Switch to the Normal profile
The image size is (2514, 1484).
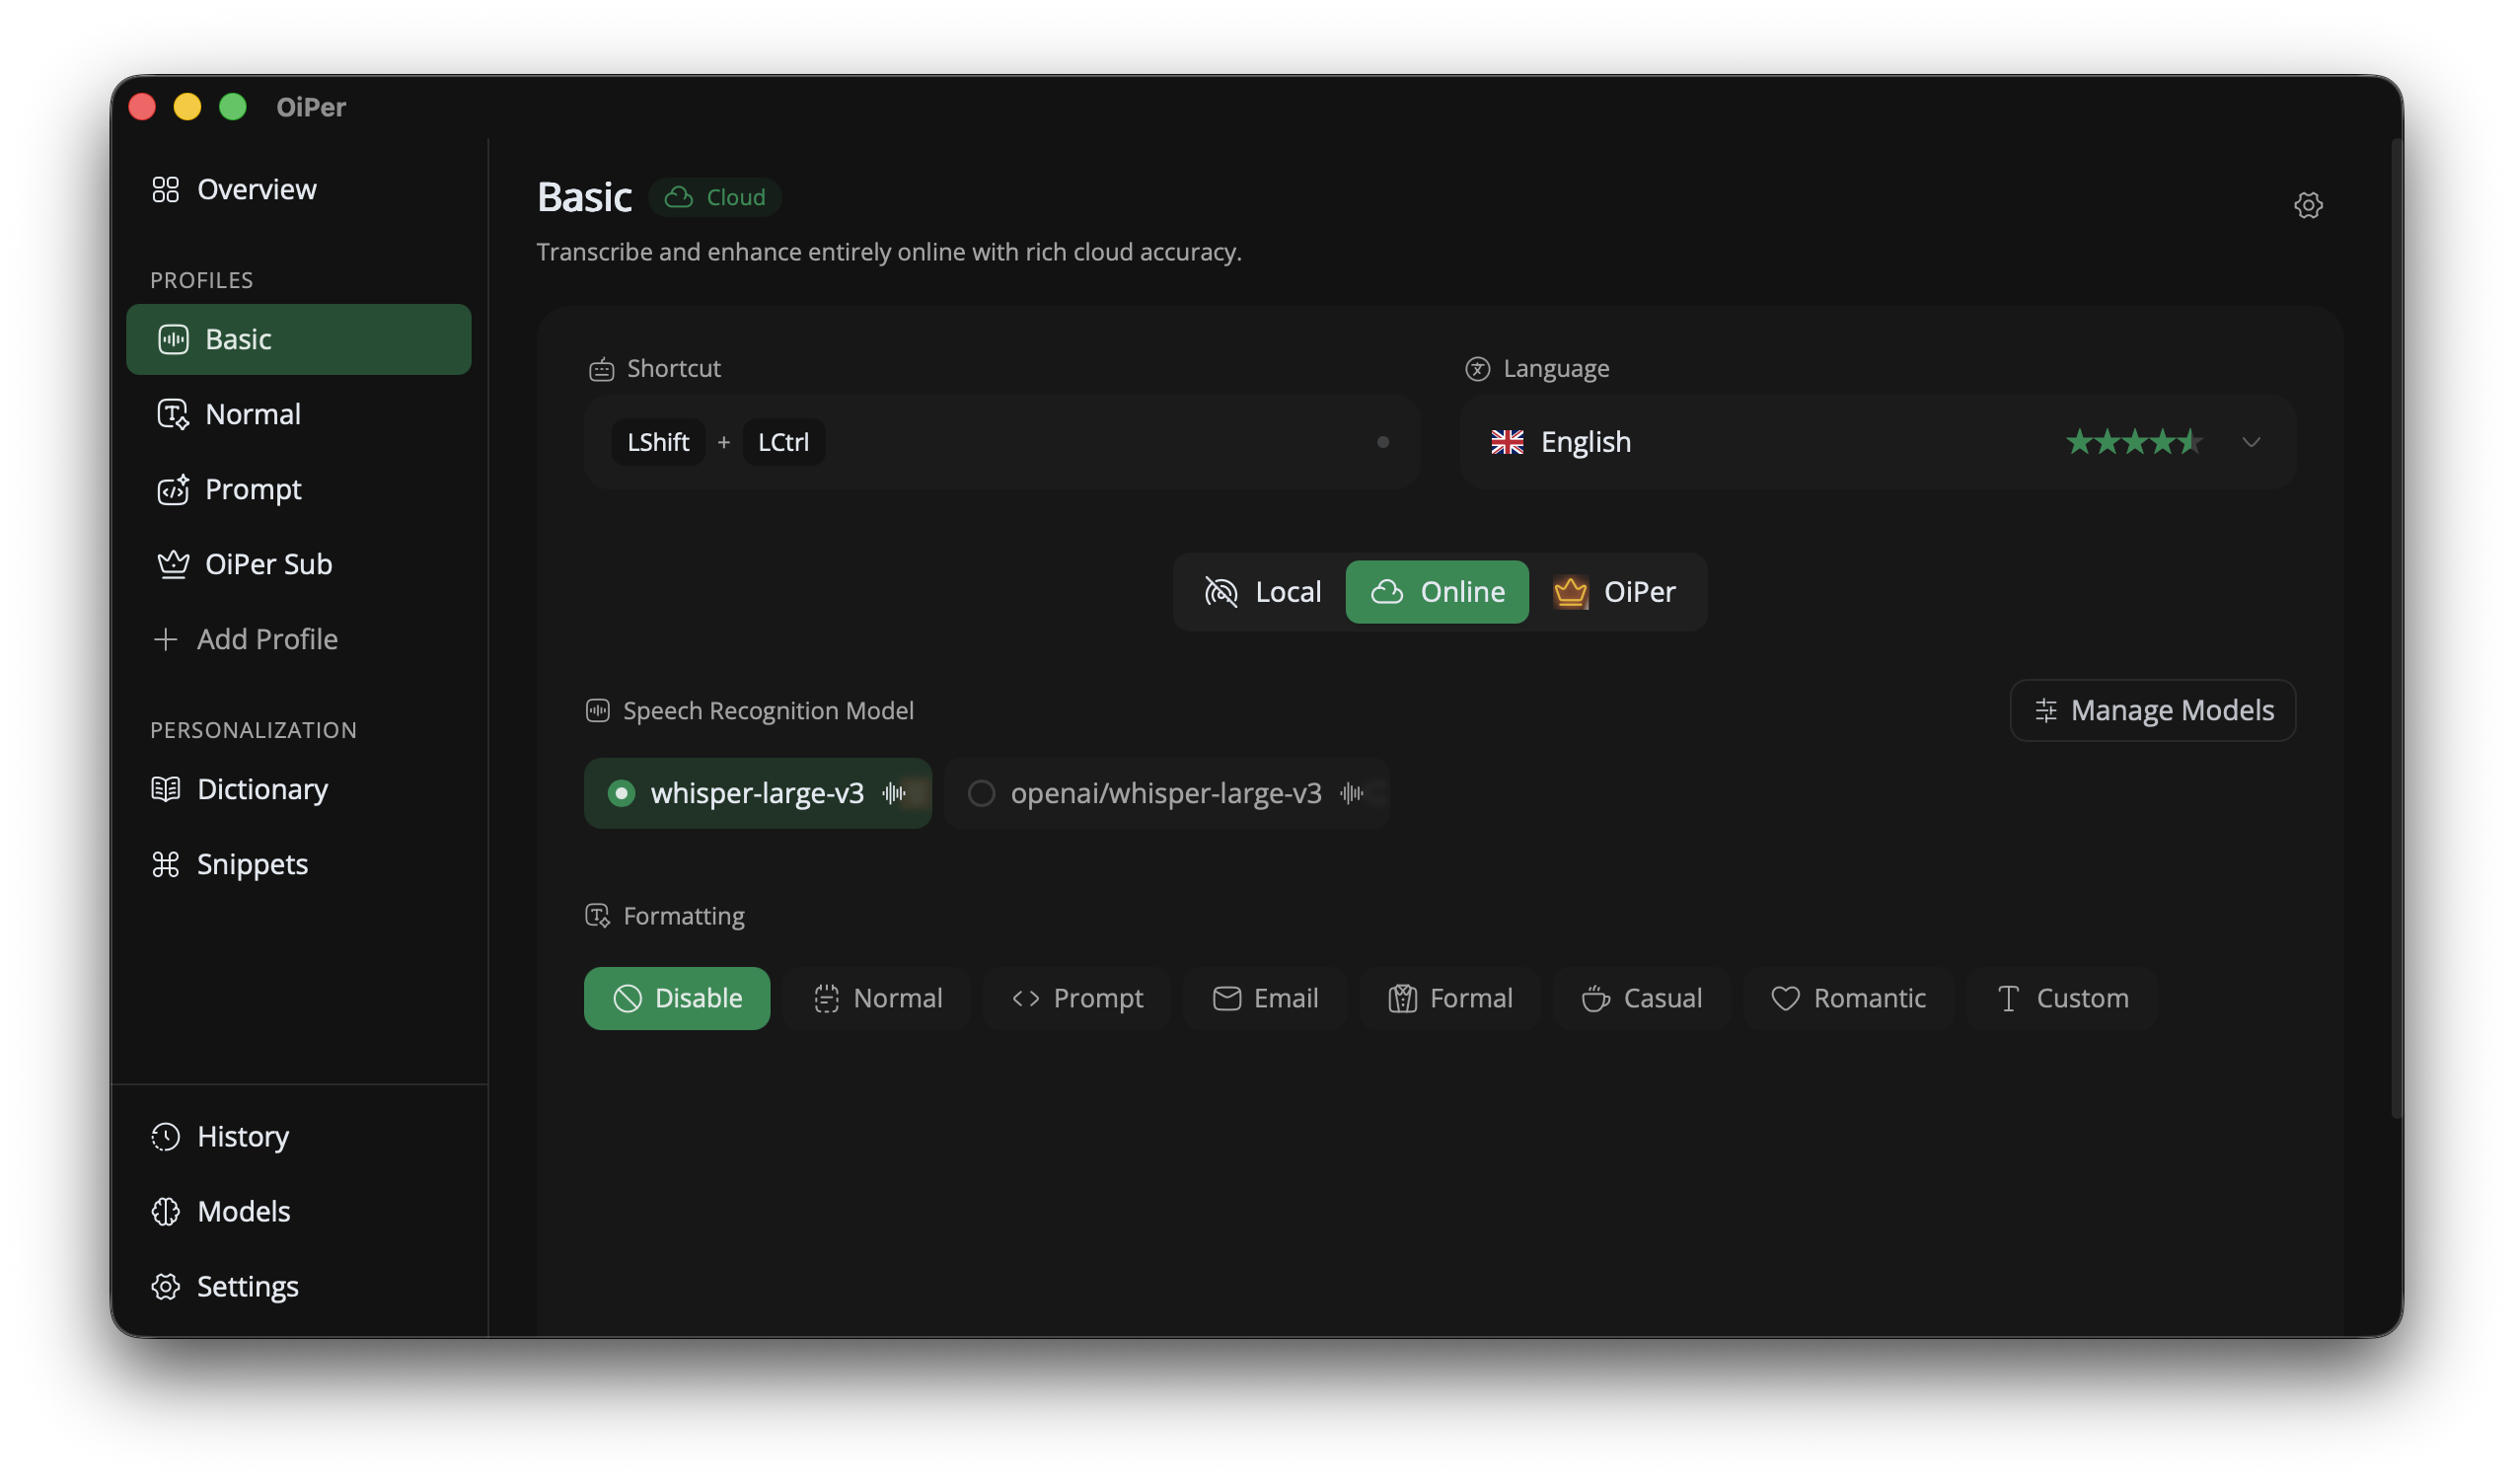coord(298,414)
